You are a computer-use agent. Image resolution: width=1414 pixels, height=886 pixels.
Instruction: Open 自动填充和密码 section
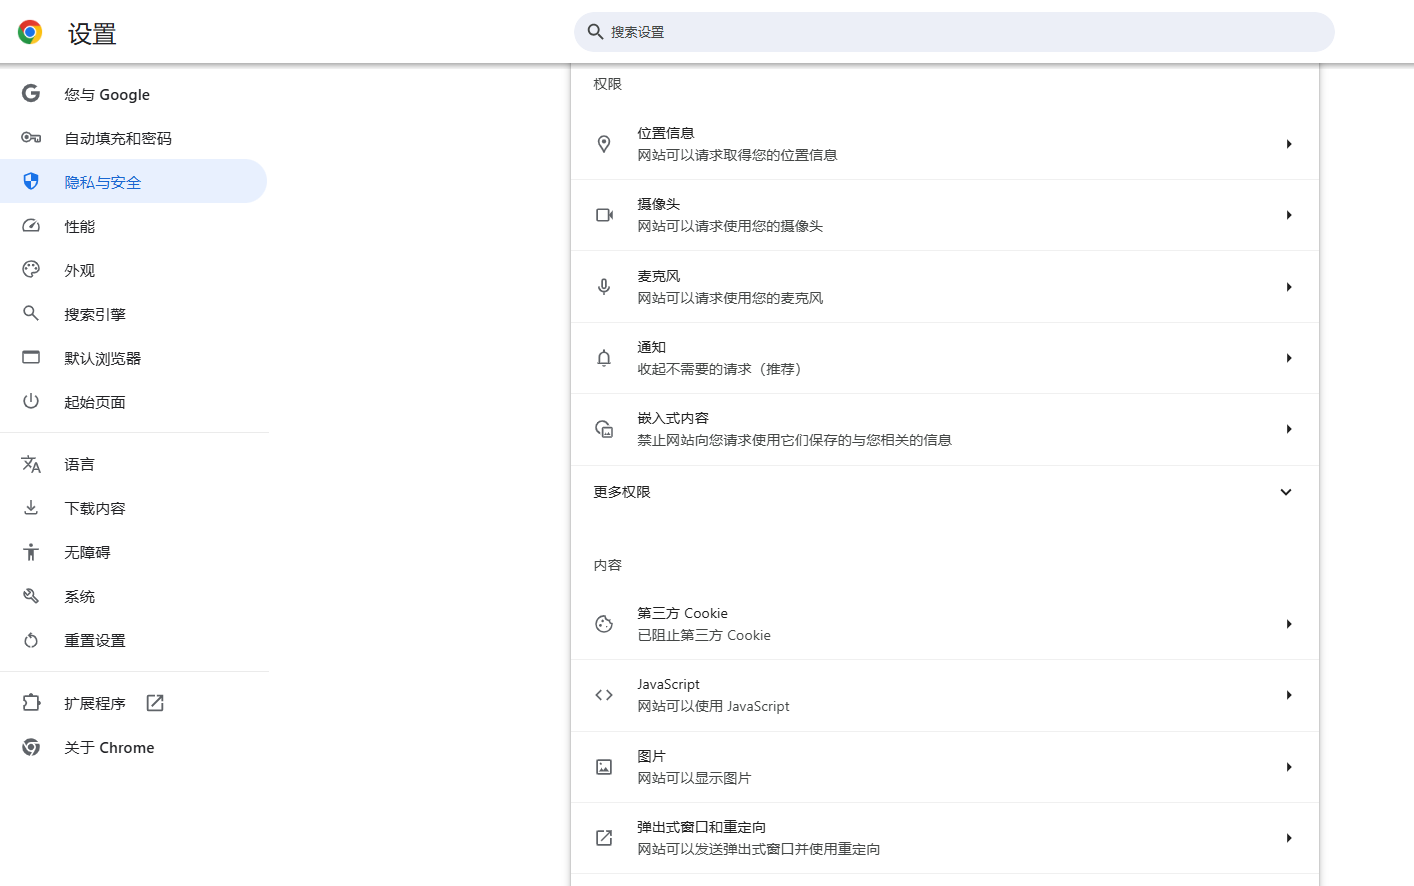133,138
